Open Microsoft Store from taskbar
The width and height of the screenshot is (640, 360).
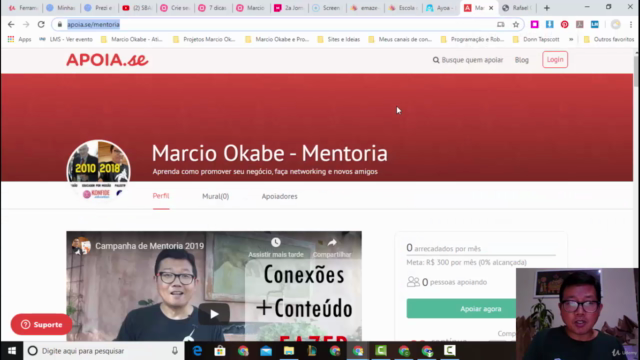click(x=220, y=351)
